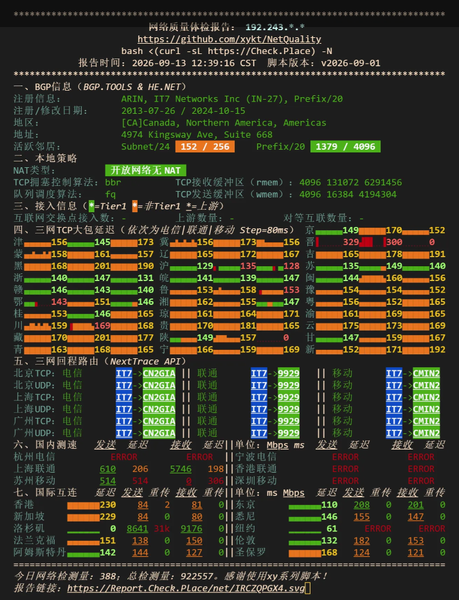Viewport: 459px width, 600px height.
Task: Click total check count 922557
Action: coord(197,576)
